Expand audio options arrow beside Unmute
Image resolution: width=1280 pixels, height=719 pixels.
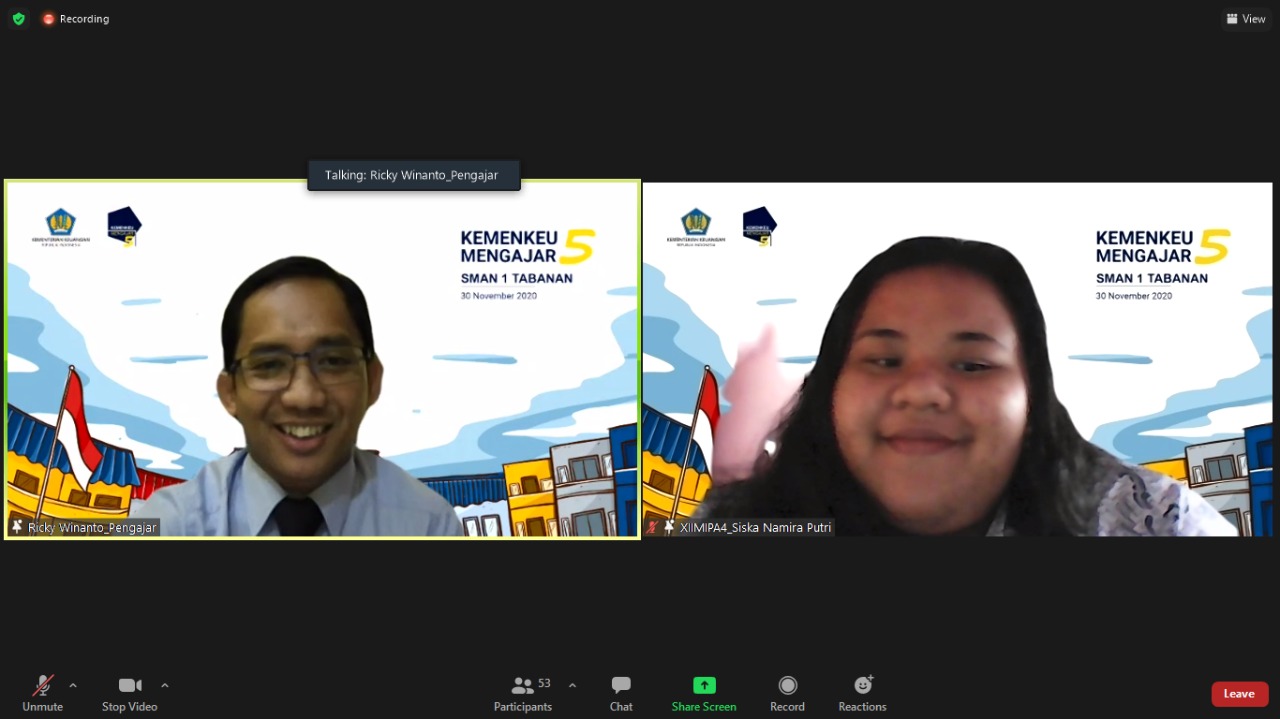(73, 686)
